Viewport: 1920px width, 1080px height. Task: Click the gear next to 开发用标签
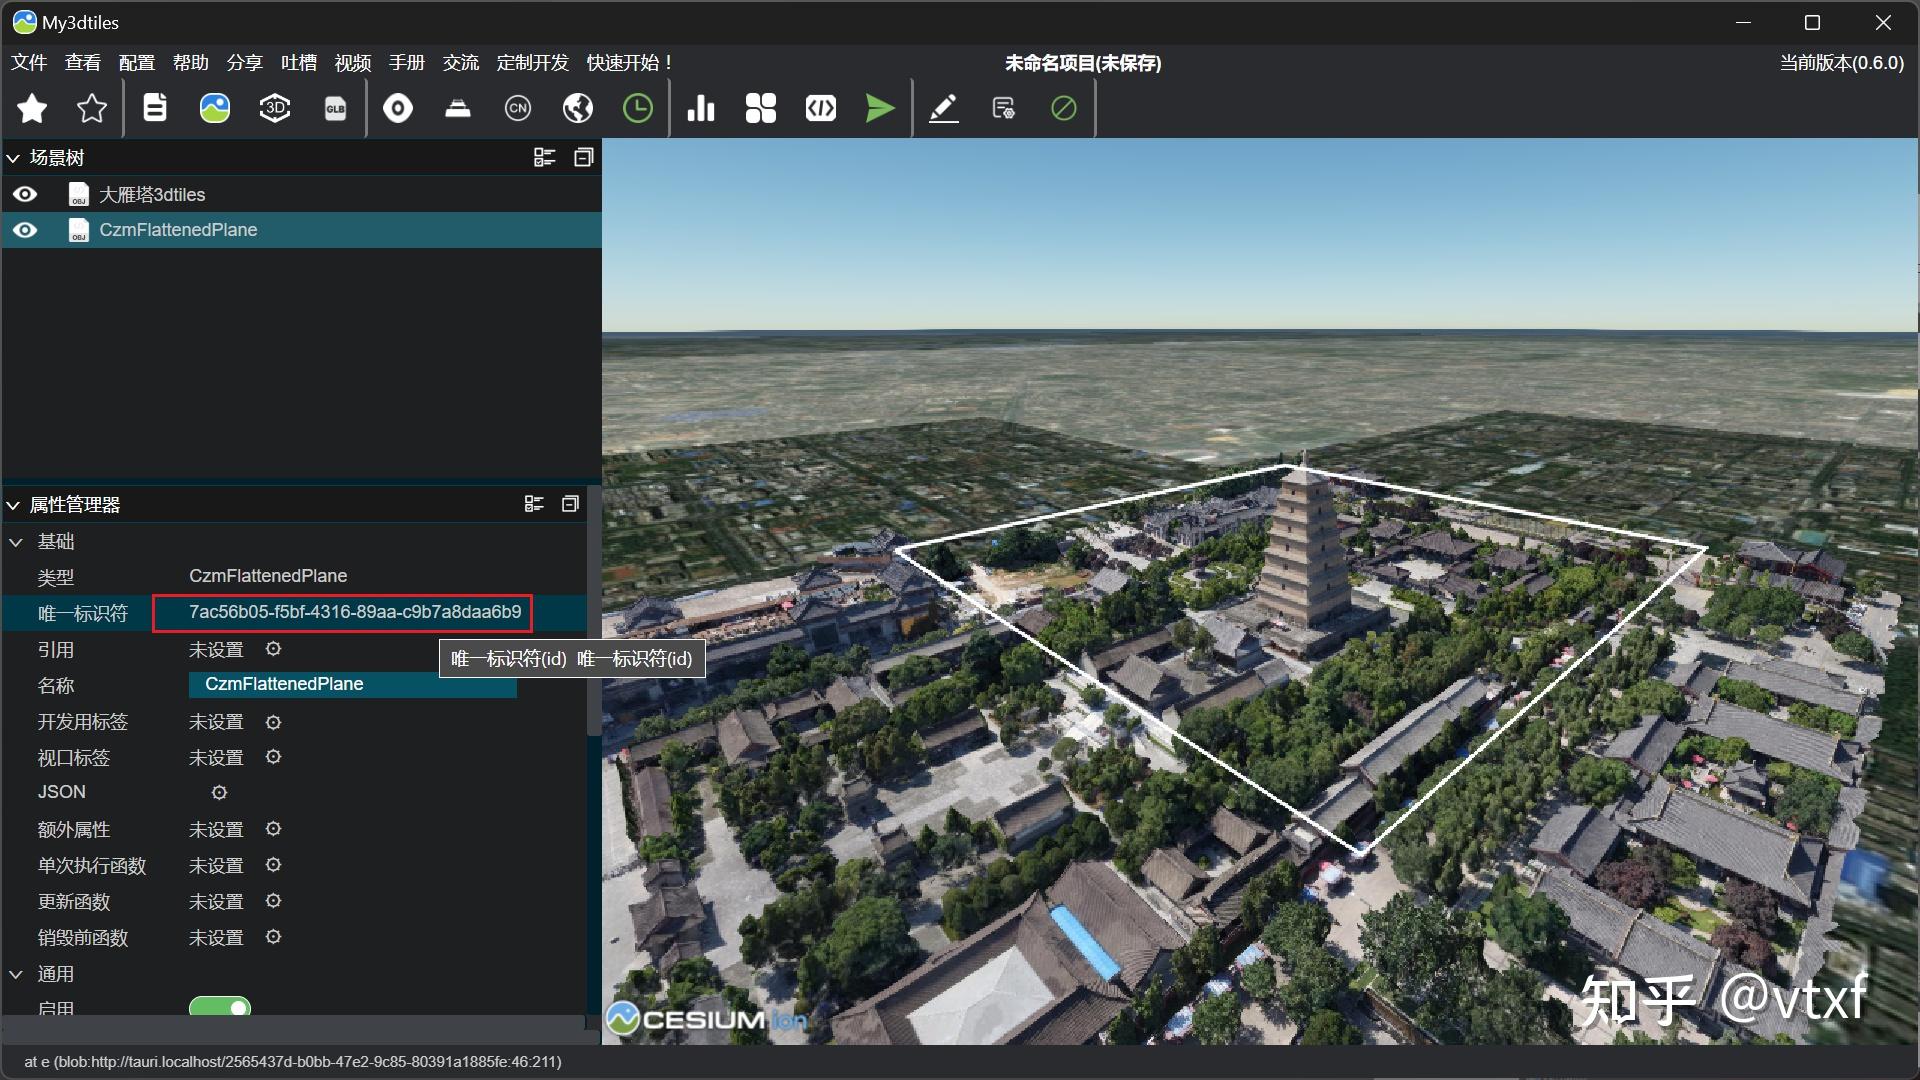(273, 722)
